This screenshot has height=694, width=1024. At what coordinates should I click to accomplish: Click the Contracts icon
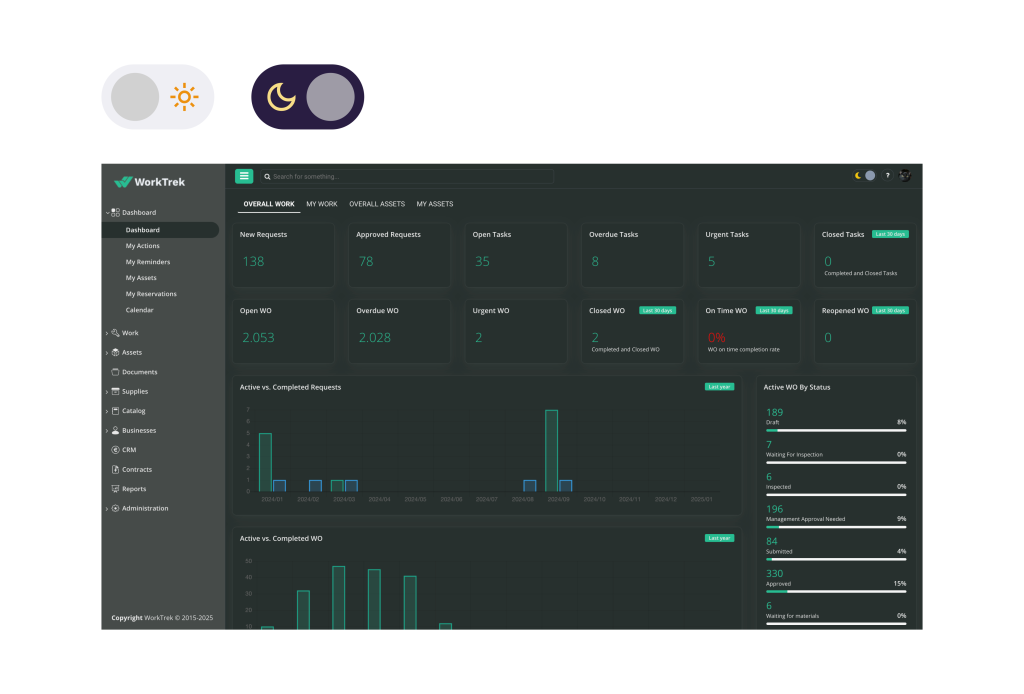pyautogui.click(x=115, y=469)
